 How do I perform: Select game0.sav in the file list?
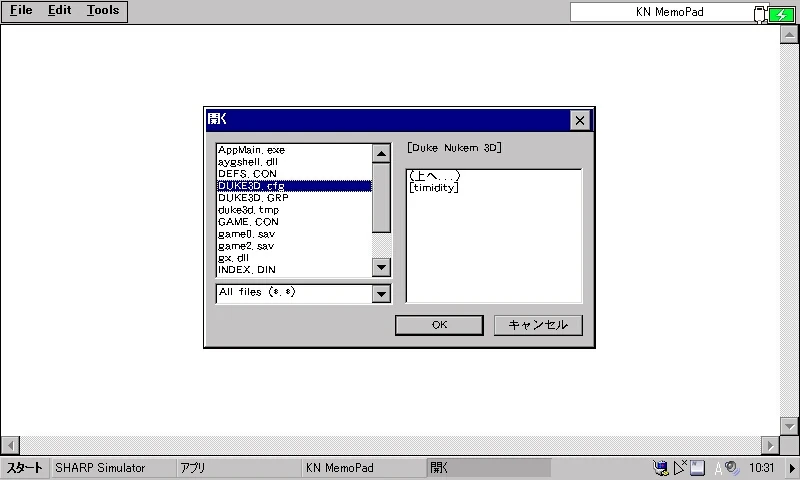pos(294,234)
